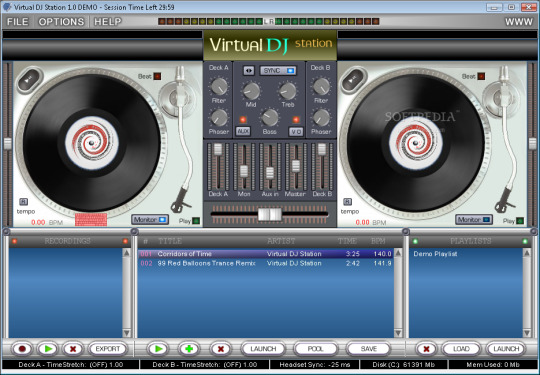Viewport: 540px width, 375px height.
Task: Toggle the AUX button in the mixer
Action: (x=243, y=131)
